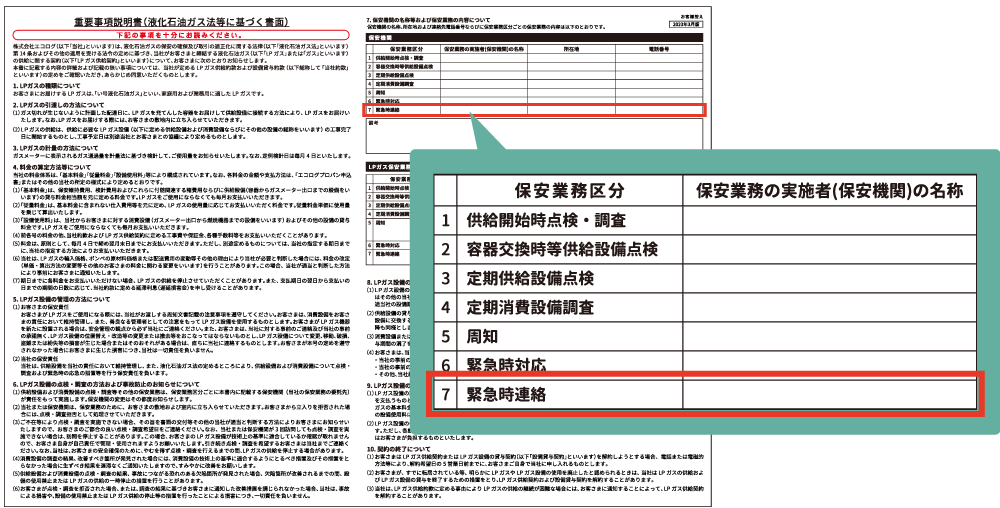Click the 電話番号 column header

[x=659, y=48]
